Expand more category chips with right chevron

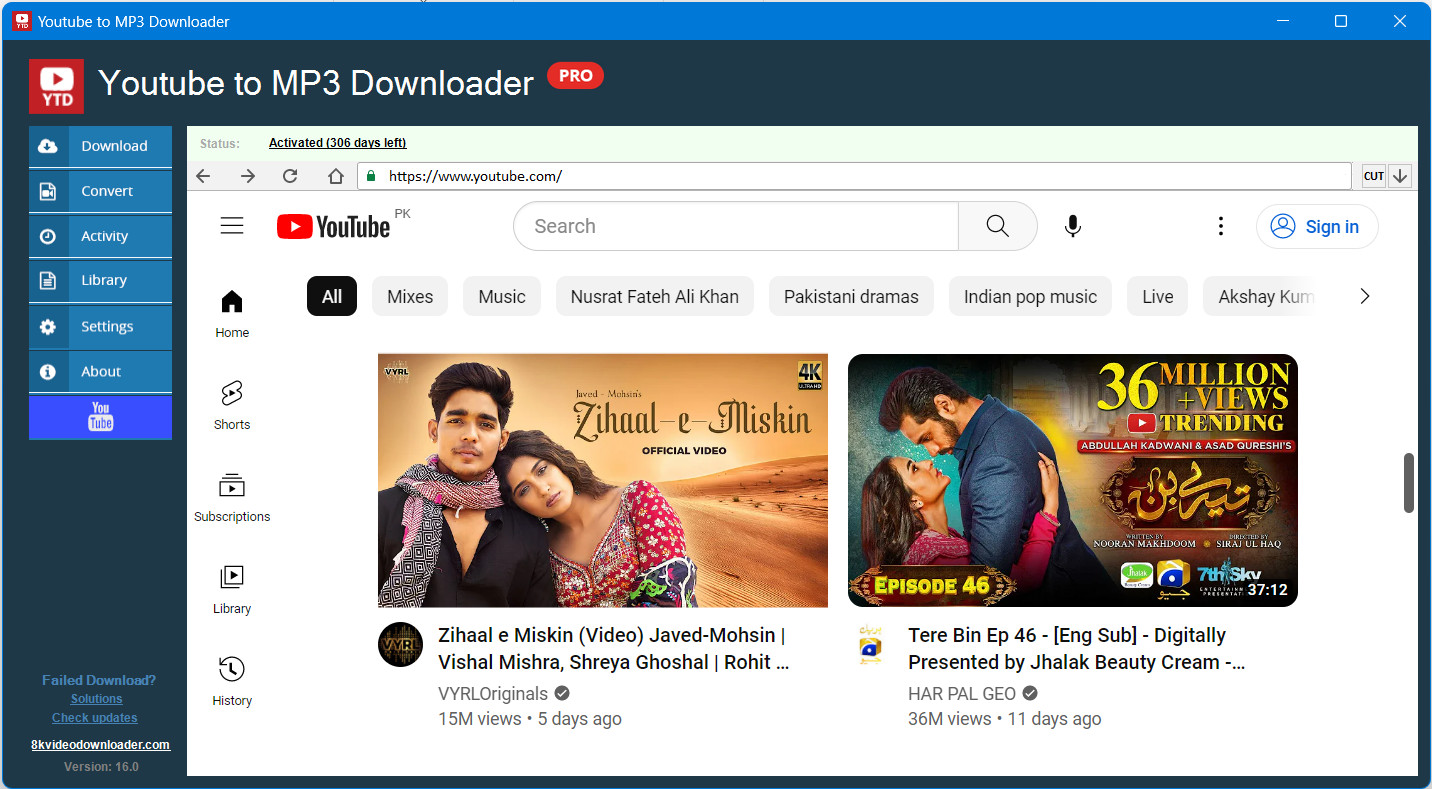1365,296
